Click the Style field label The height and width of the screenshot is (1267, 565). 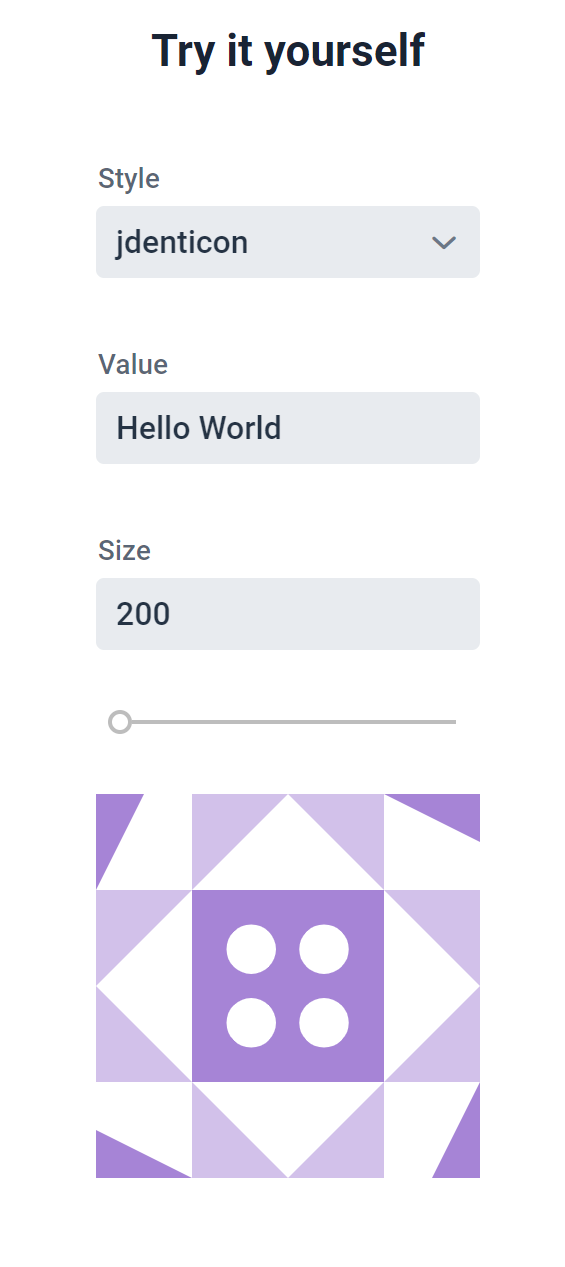[129, 179]
